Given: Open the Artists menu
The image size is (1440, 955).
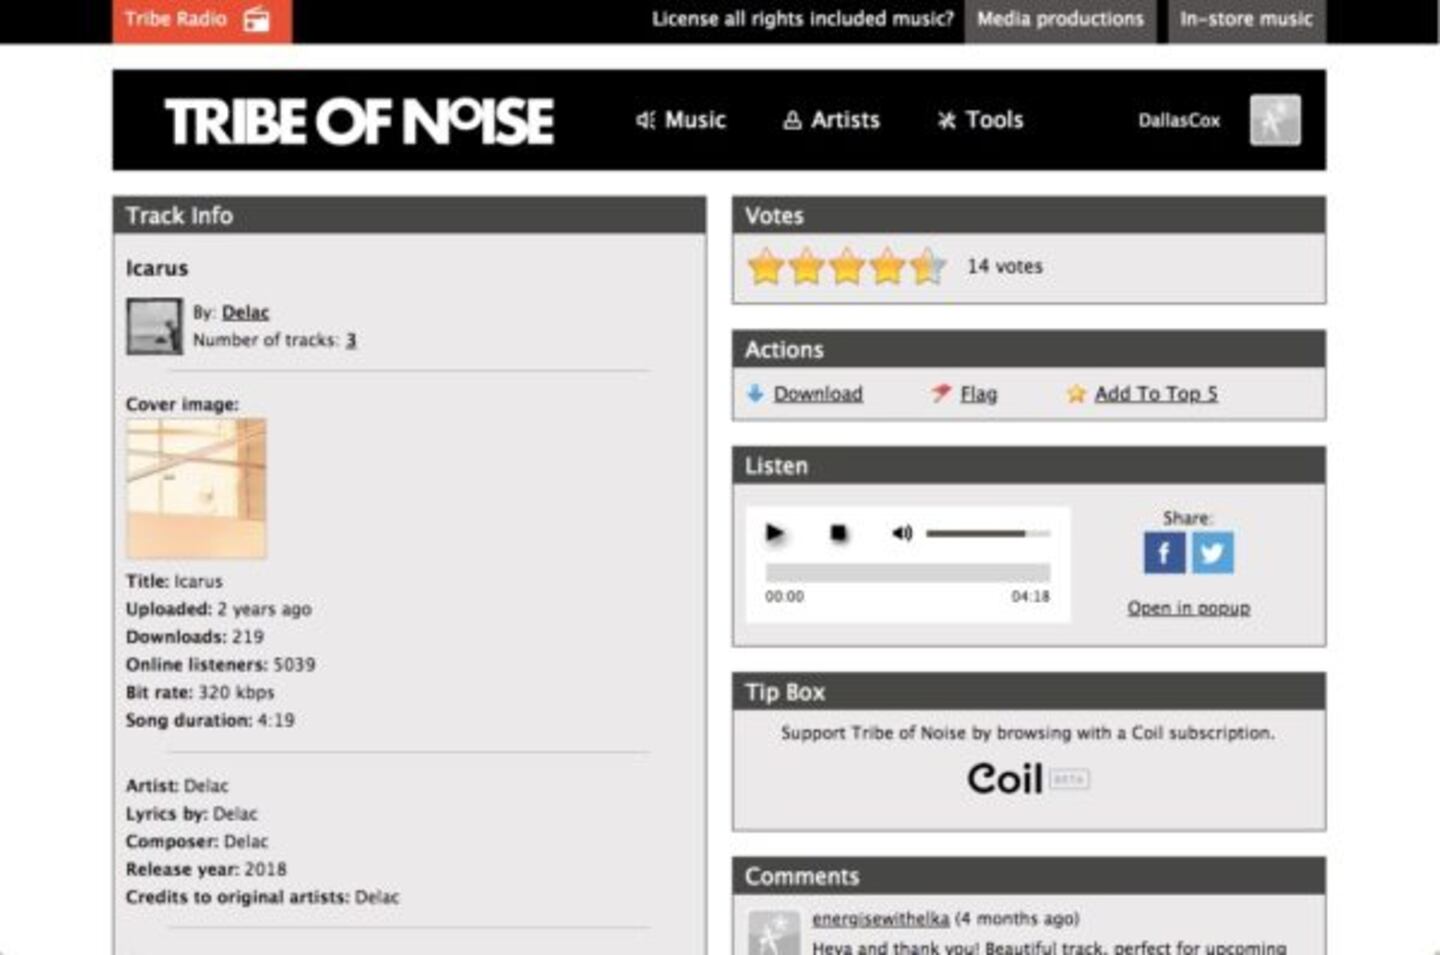Looking at the screenshot, I should click(x=831, y=120).
